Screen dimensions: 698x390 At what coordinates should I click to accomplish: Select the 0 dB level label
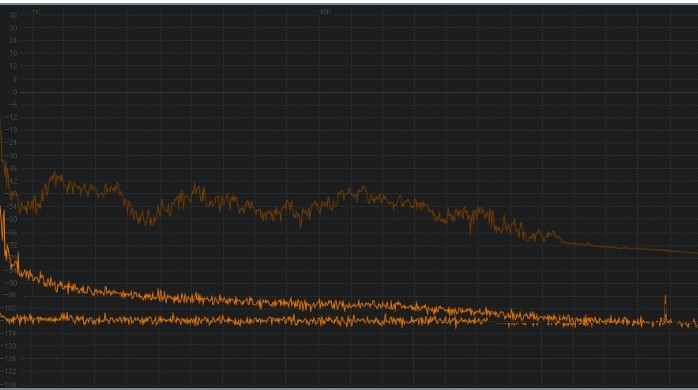15,92
